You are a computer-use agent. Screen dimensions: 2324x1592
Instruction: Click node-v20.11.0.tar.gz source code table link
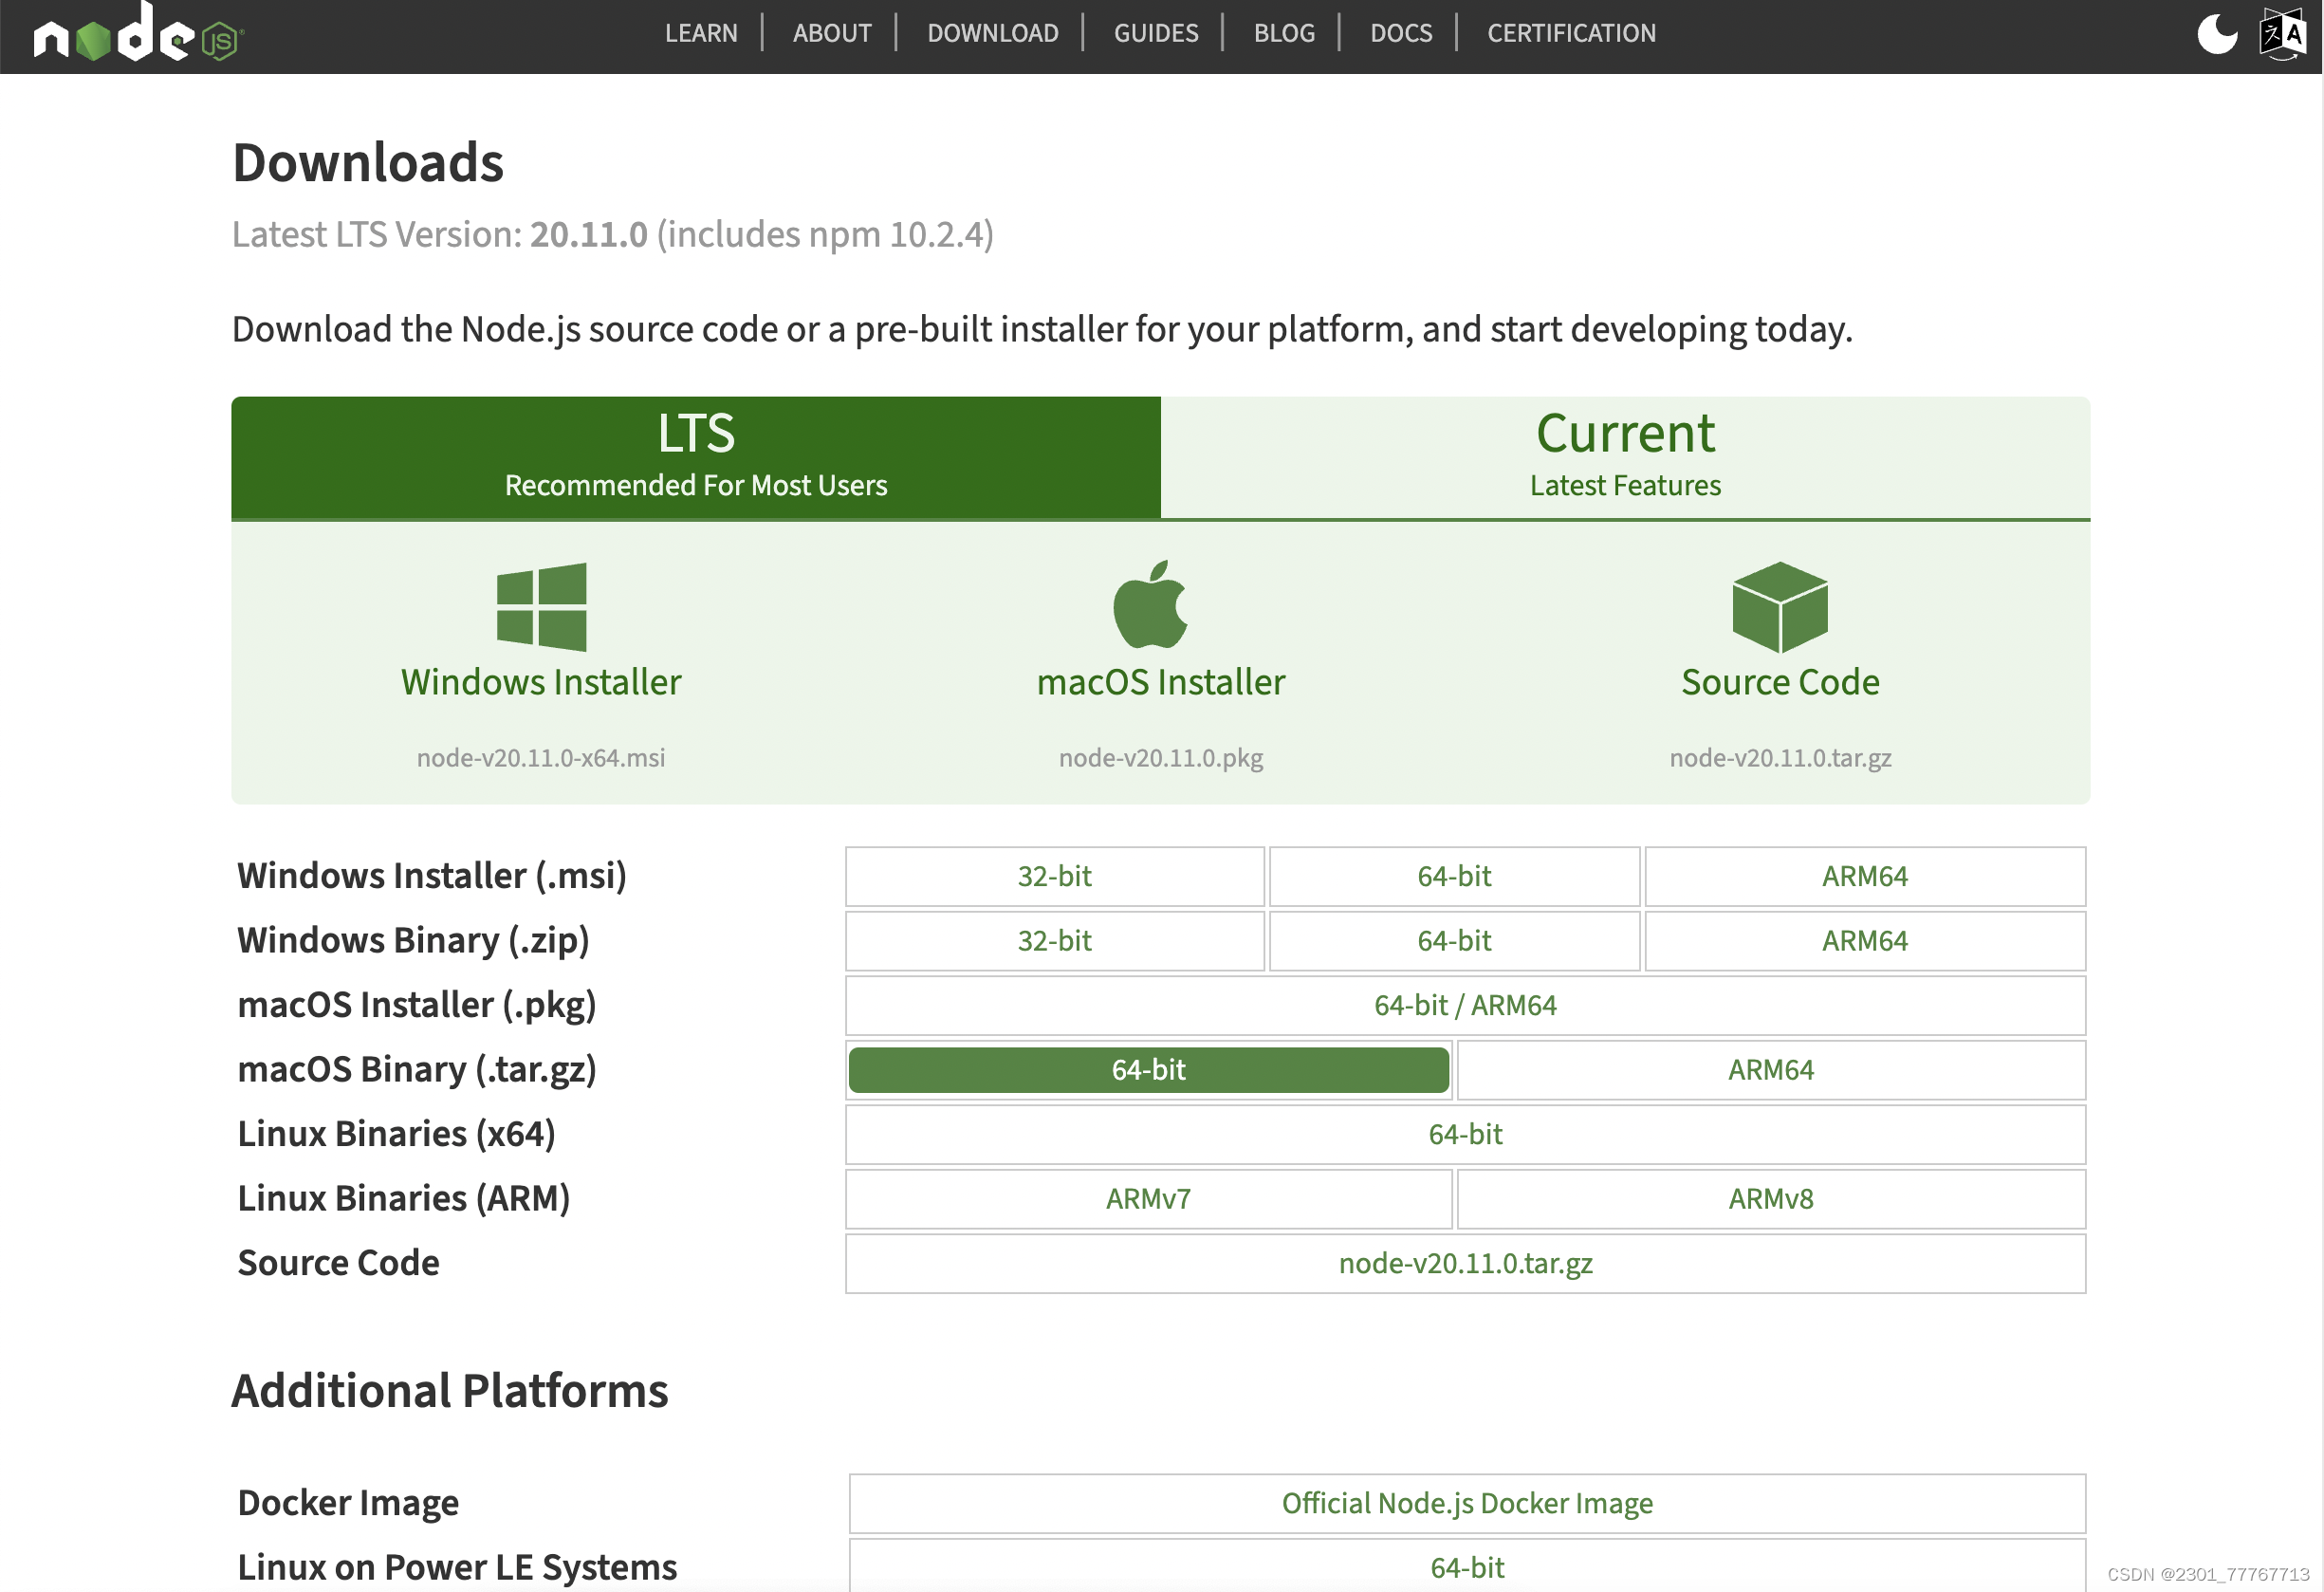[1465, 1263]
